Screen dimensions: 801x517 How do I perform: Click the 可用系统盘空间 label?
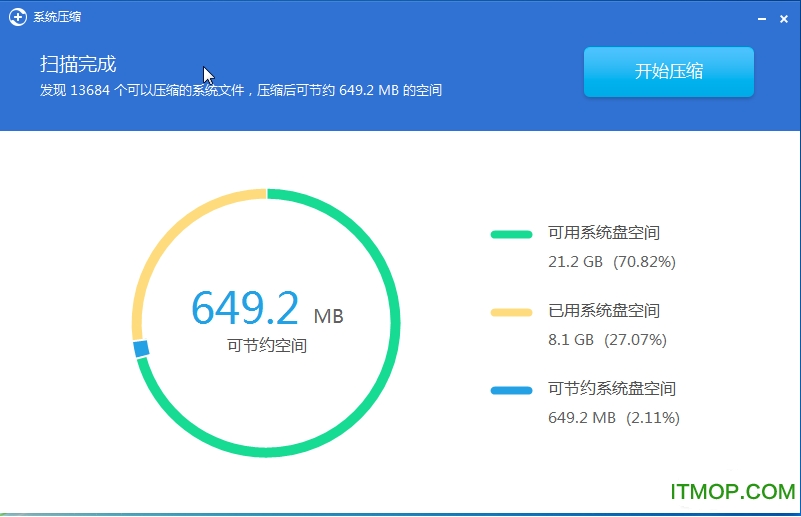click(x=604, y=233)
